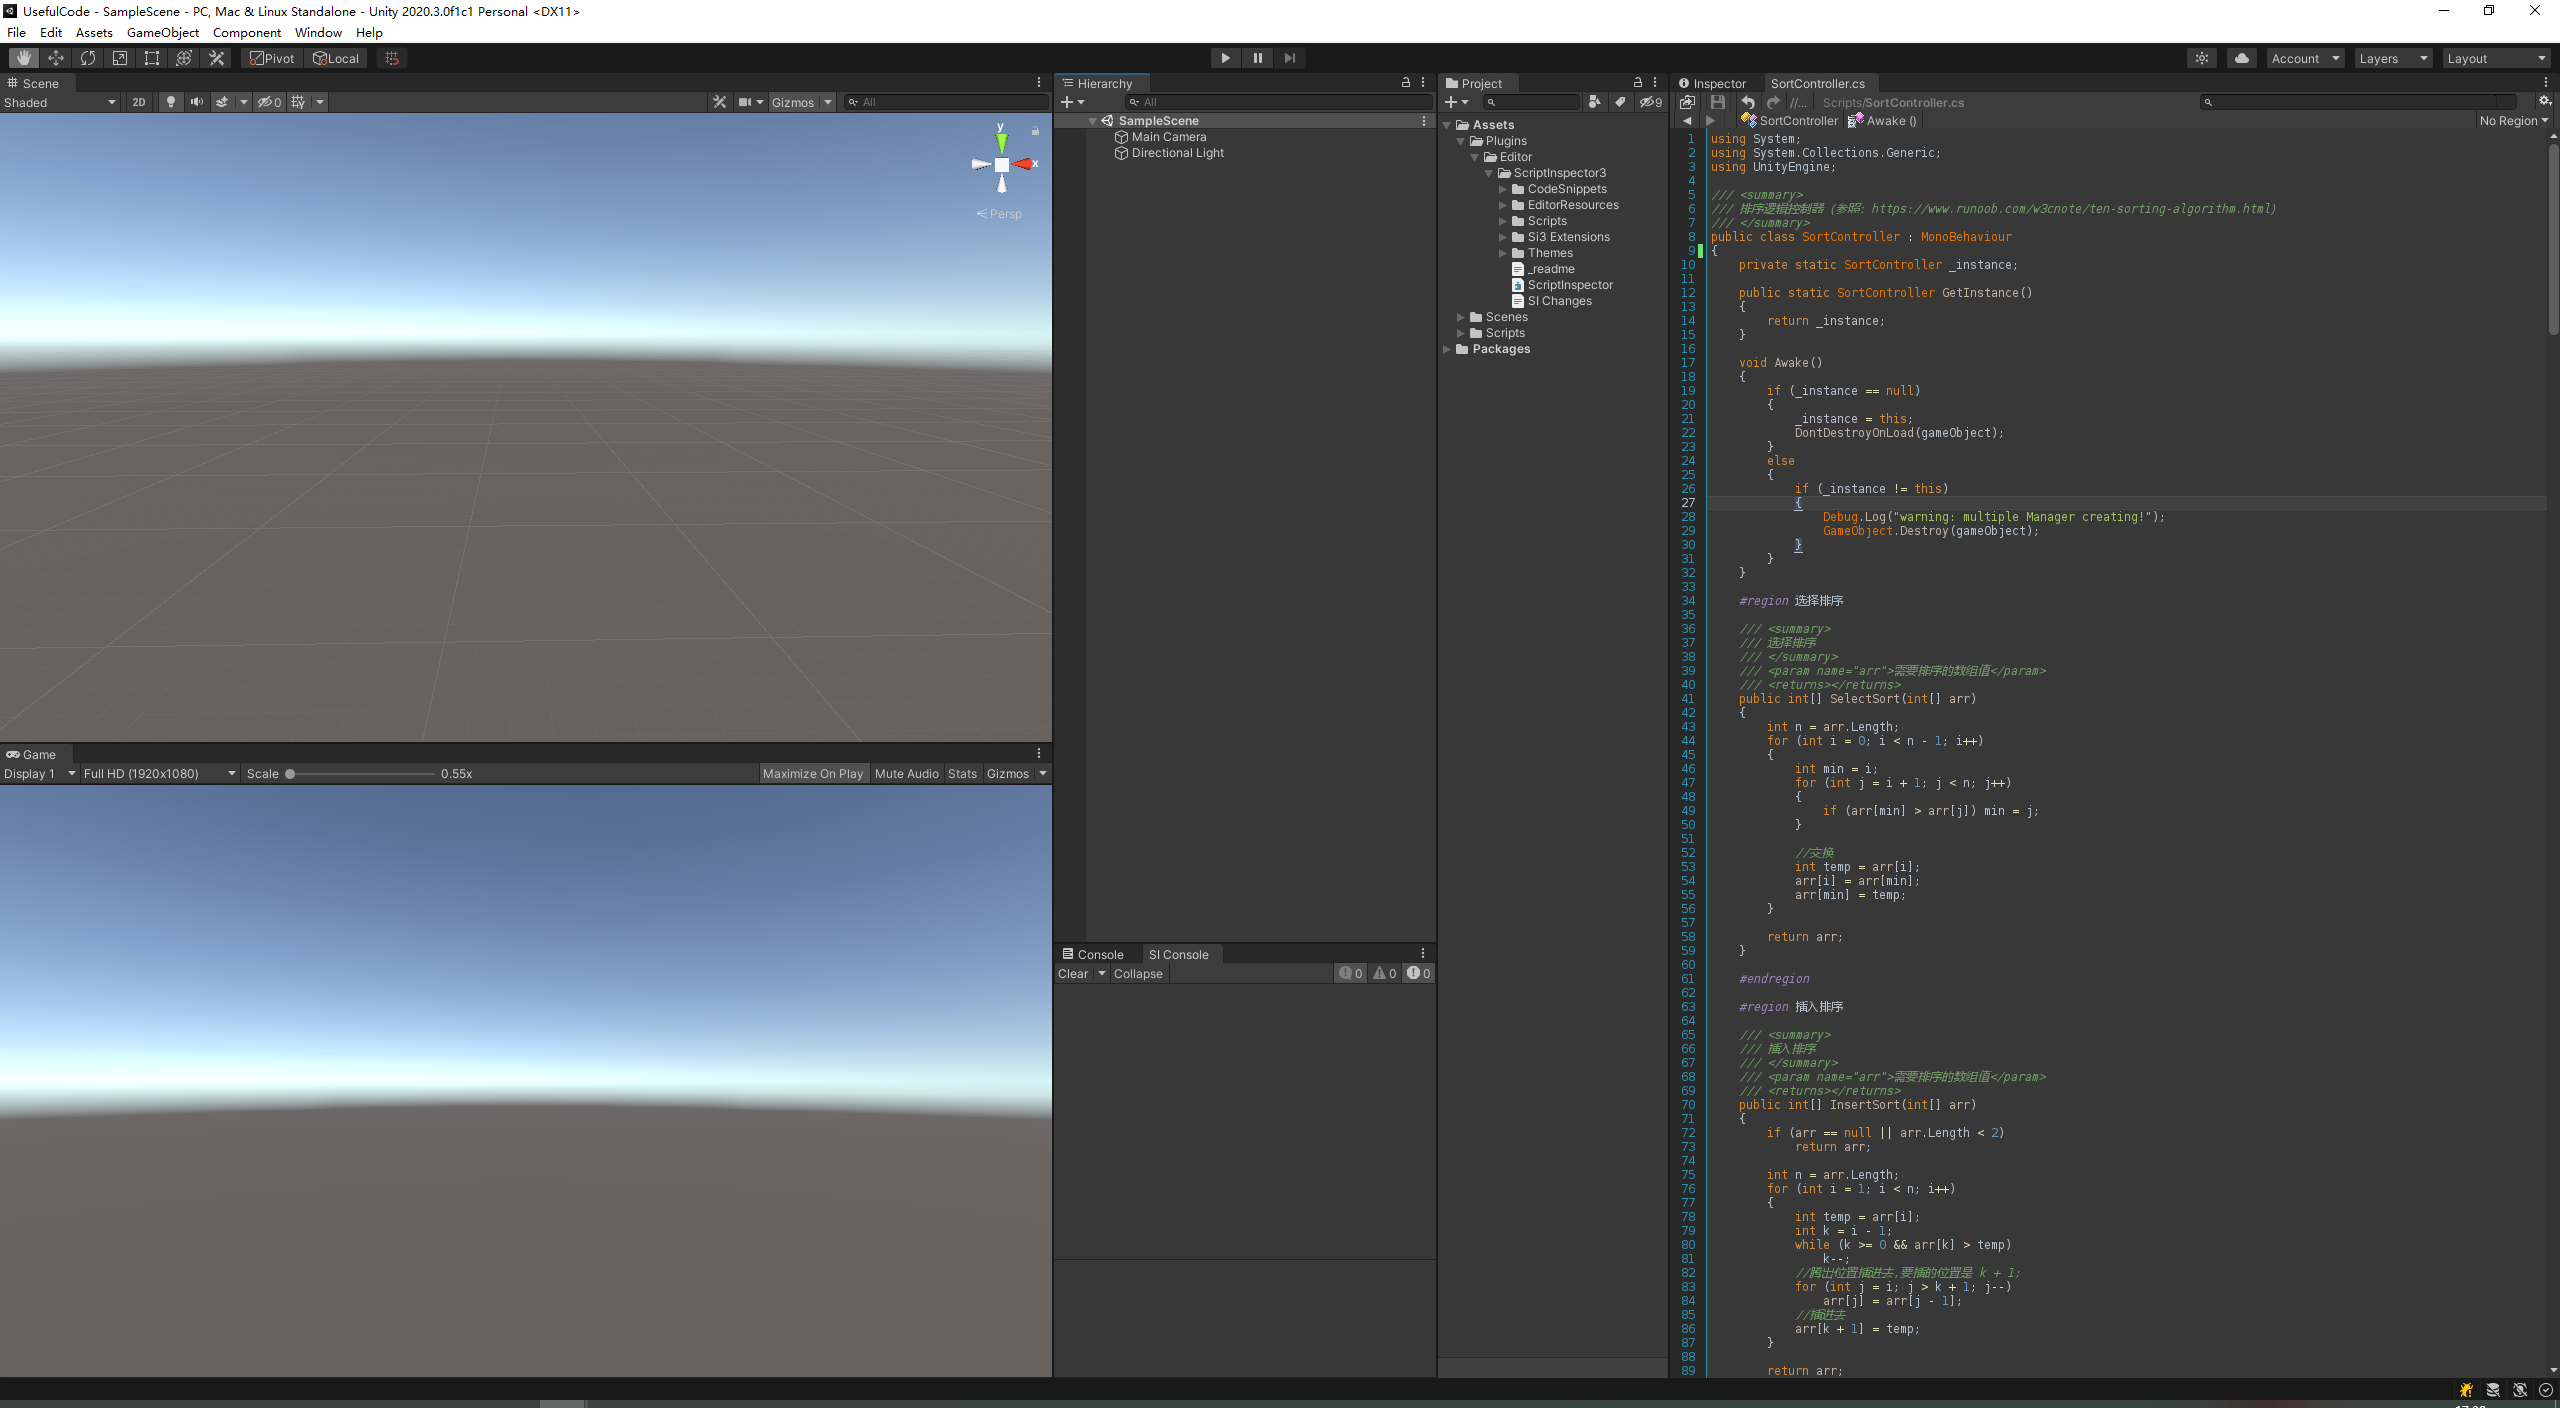Toggle Scene audio speaker
The width and height of the screenshot is (2560, 1408).
click(197, 102)
